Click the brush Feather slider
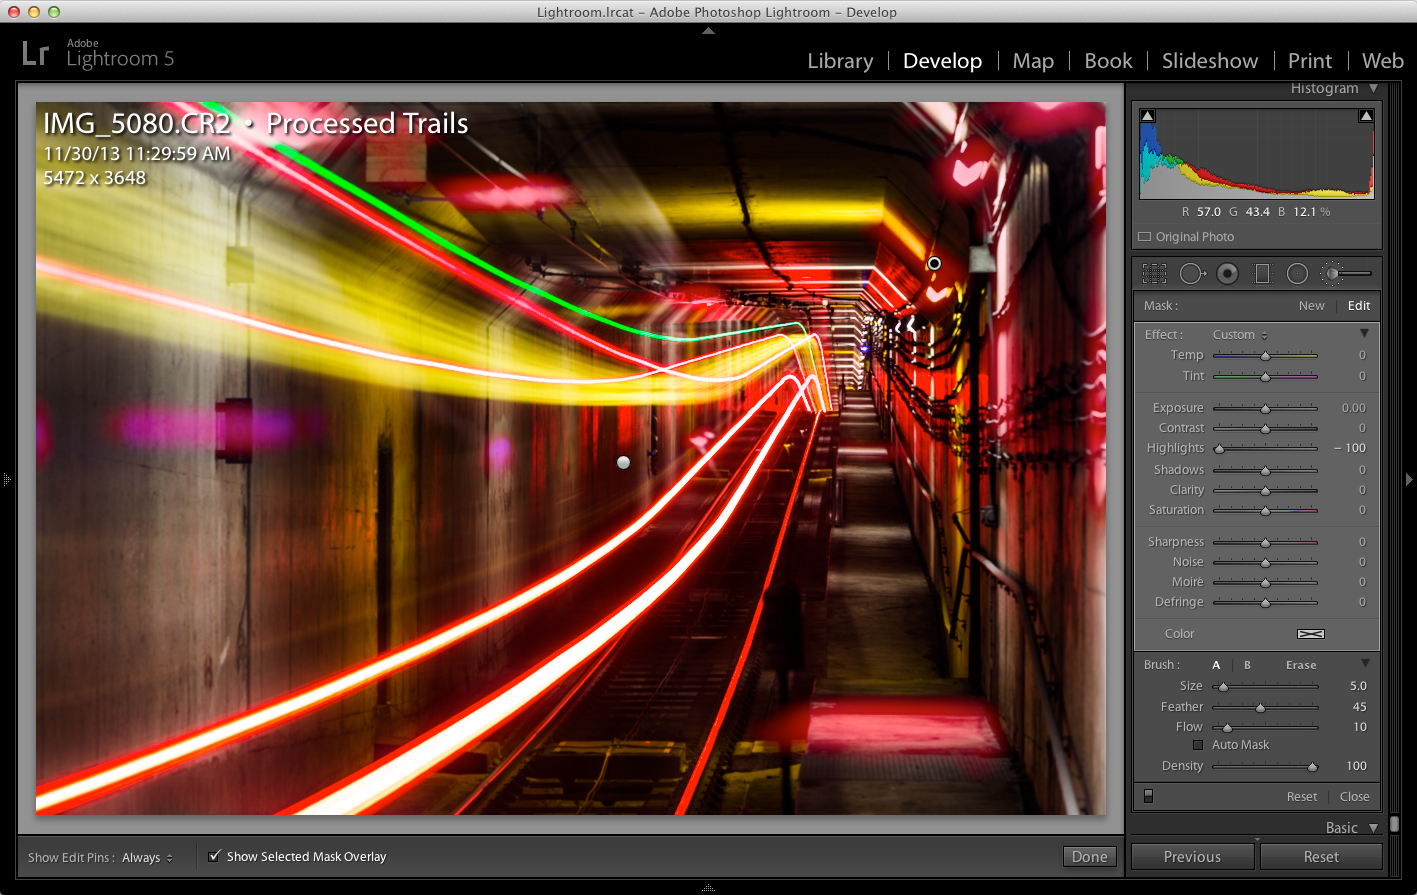Screen dimensions: 1417x895 tap(1265, 707)
